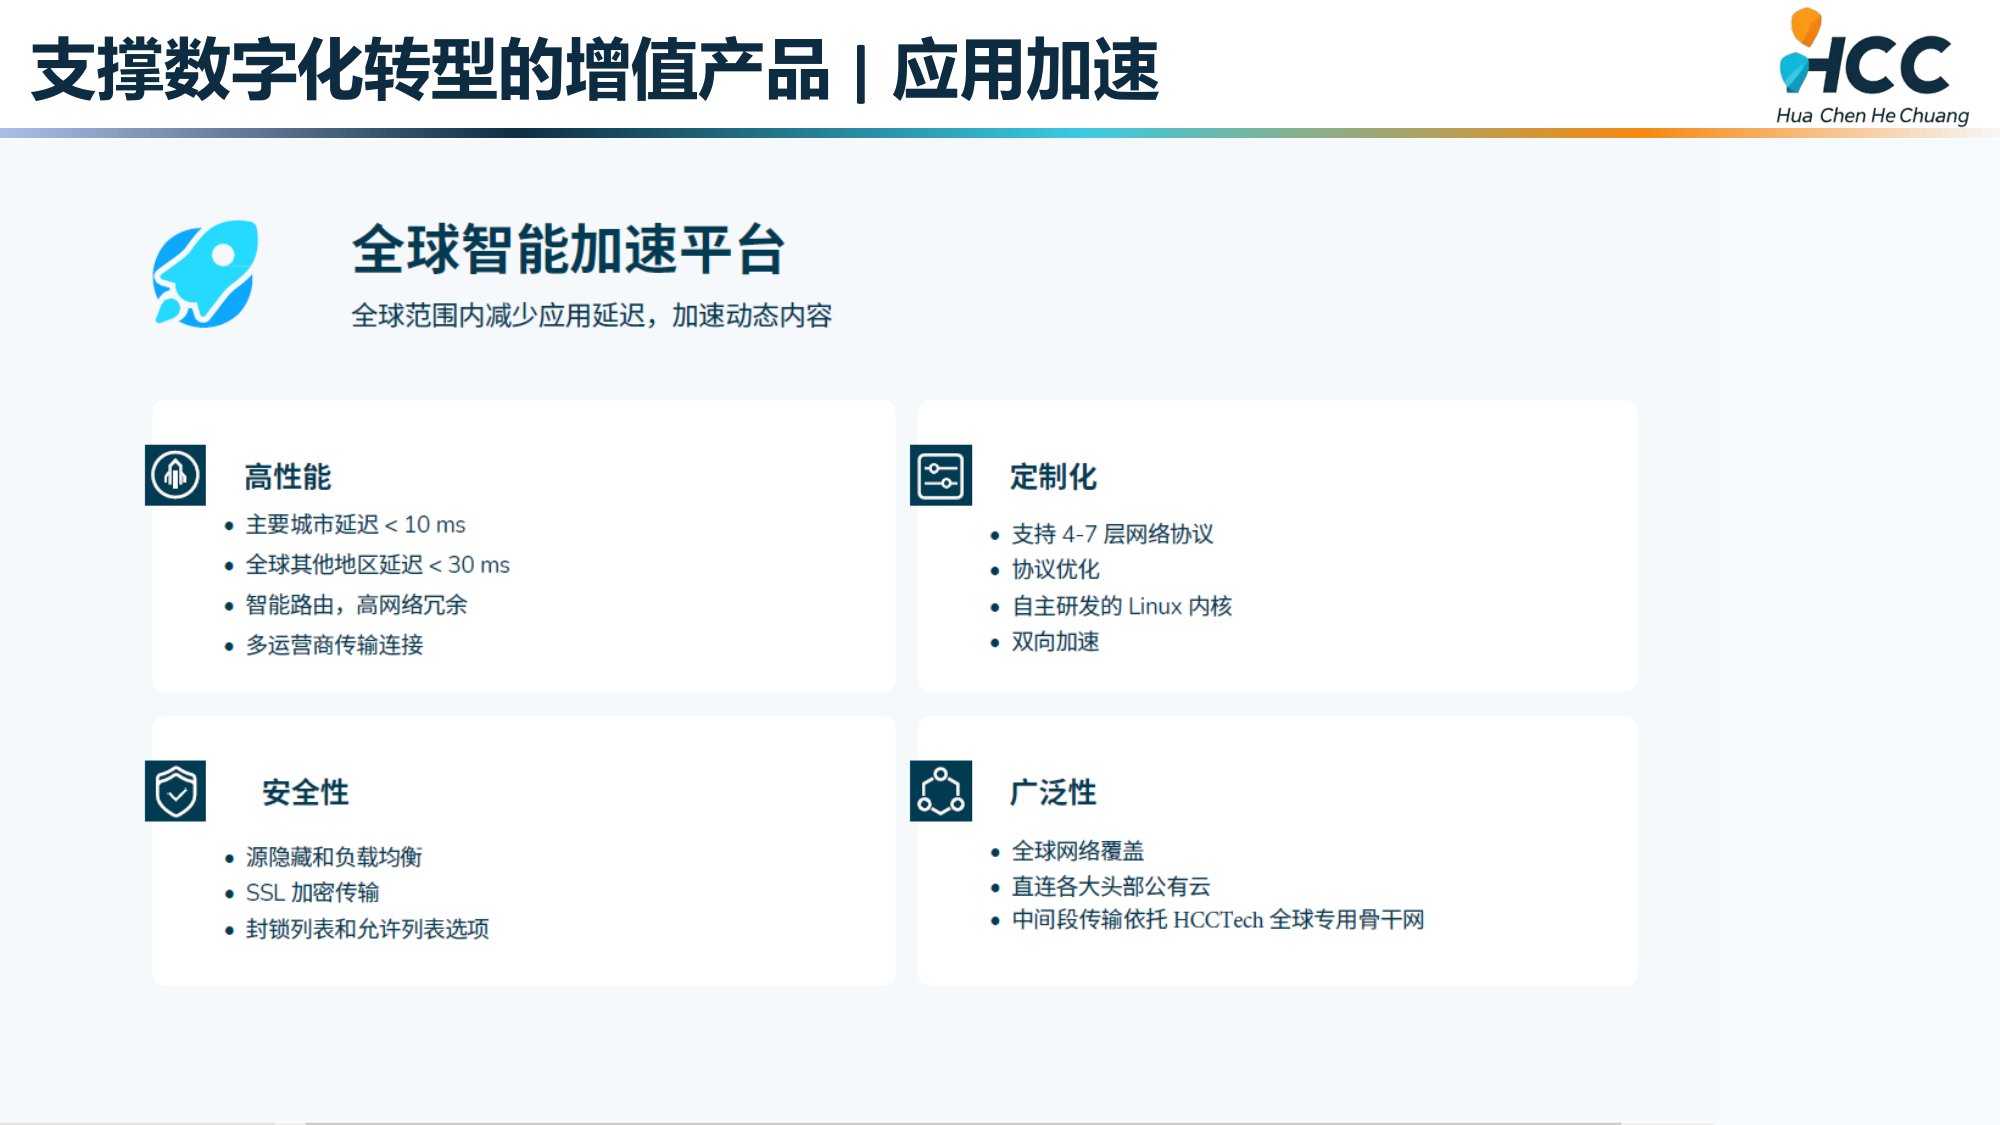Click the 高性能 section heading
This screenshot has width=2000, height=1125.
(x=287, y=477)
